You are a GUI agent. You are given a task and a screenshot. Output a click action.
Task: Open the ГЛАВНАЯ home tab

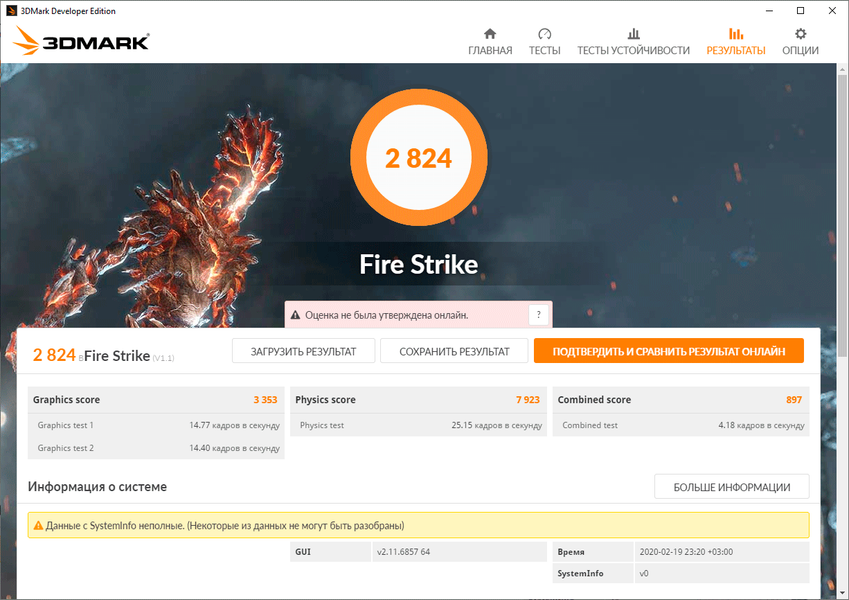490,42
